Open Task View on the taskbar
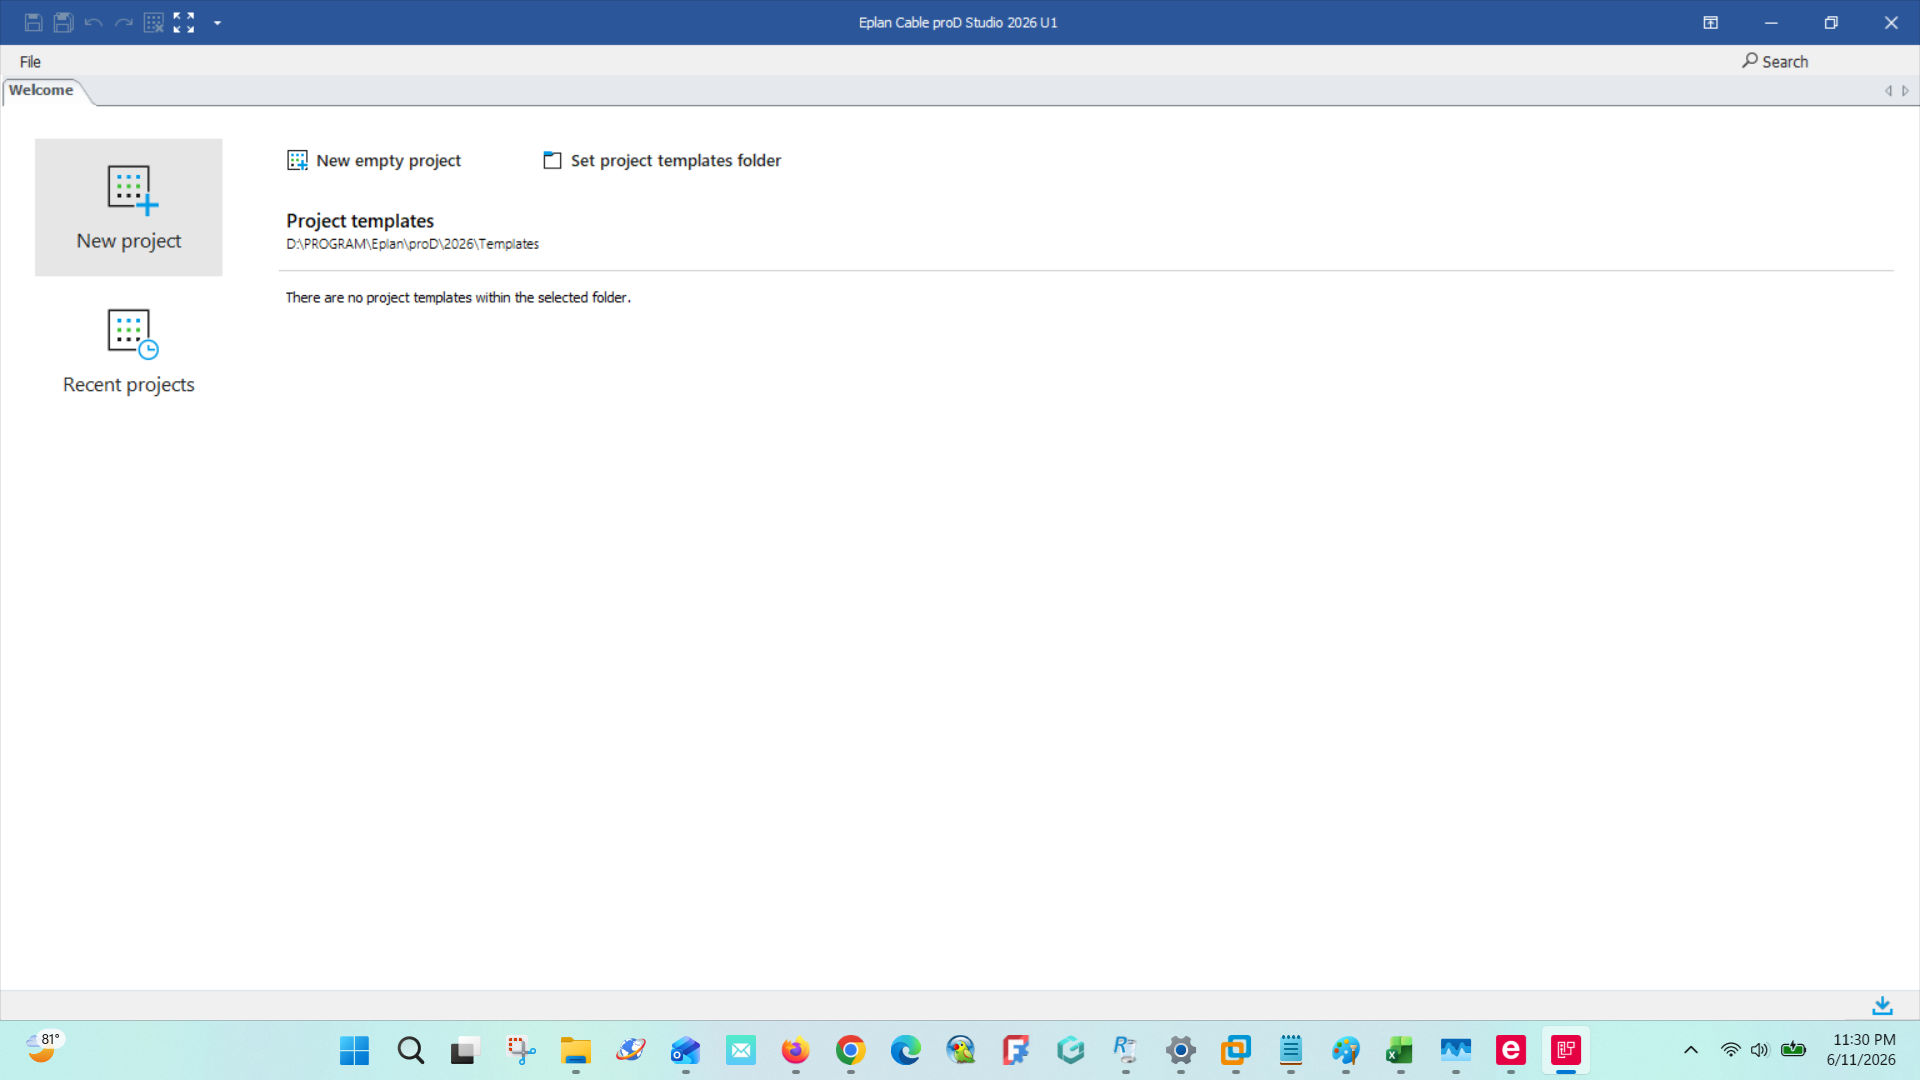 tap(463, 1051)
